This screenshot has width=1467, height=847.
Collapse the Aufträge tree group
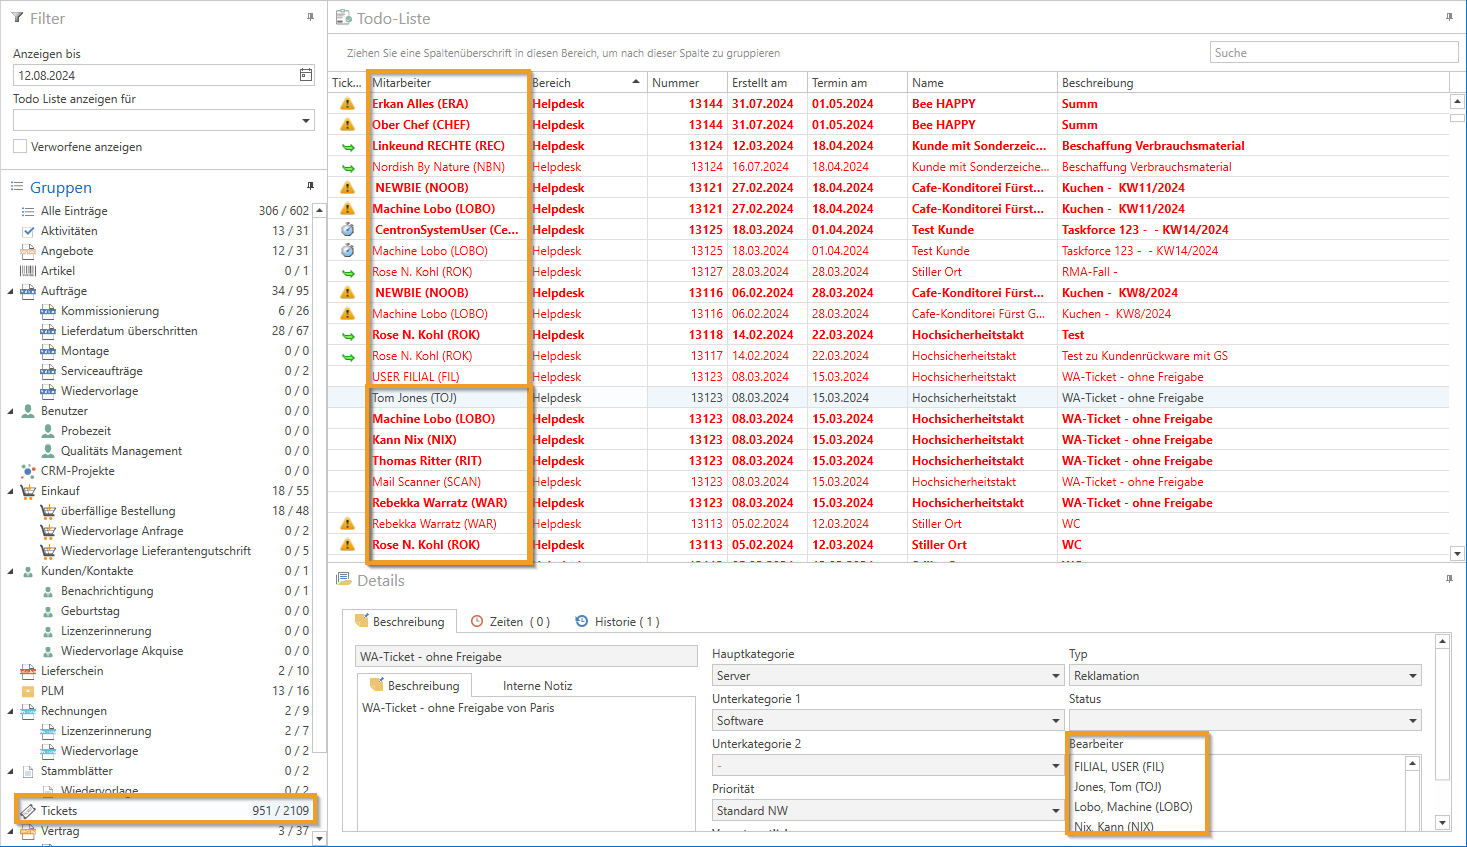coord(11,291)
